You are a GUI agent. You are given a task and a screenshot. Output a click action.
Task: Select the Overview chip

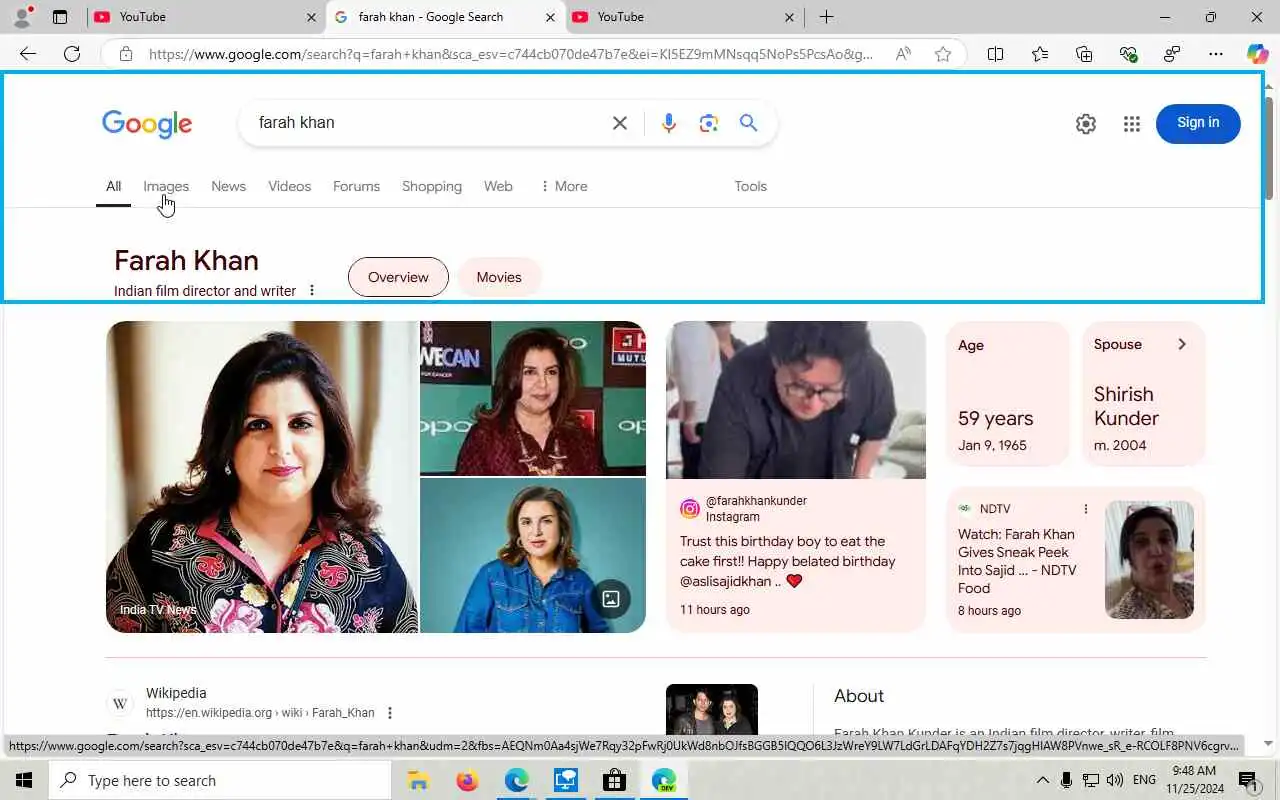coord(398,277)
